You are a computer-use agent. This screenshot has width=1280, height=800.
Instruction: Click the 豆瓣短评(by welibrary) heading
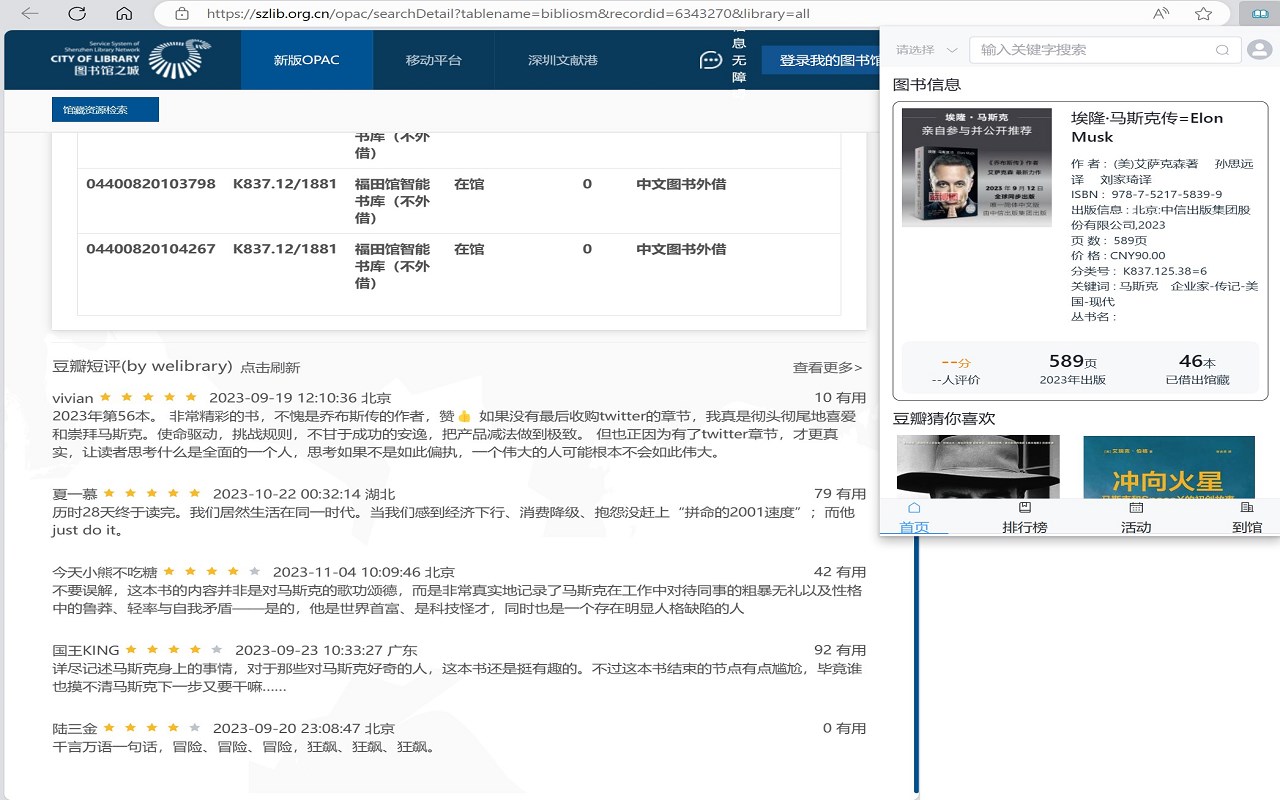[x=142, y=366]
